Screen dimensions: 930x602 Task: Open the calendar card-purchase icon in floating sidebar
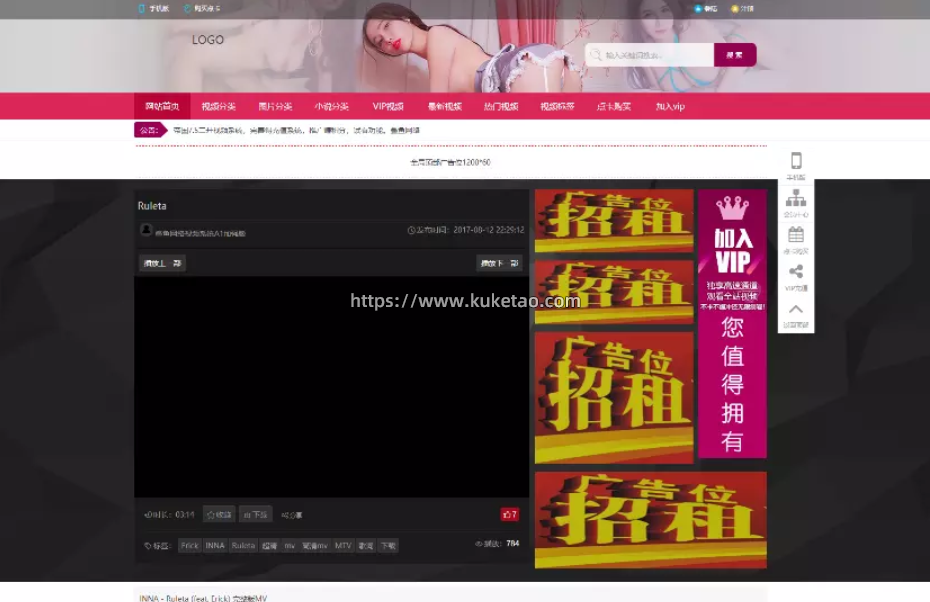(x=796, y=235)
